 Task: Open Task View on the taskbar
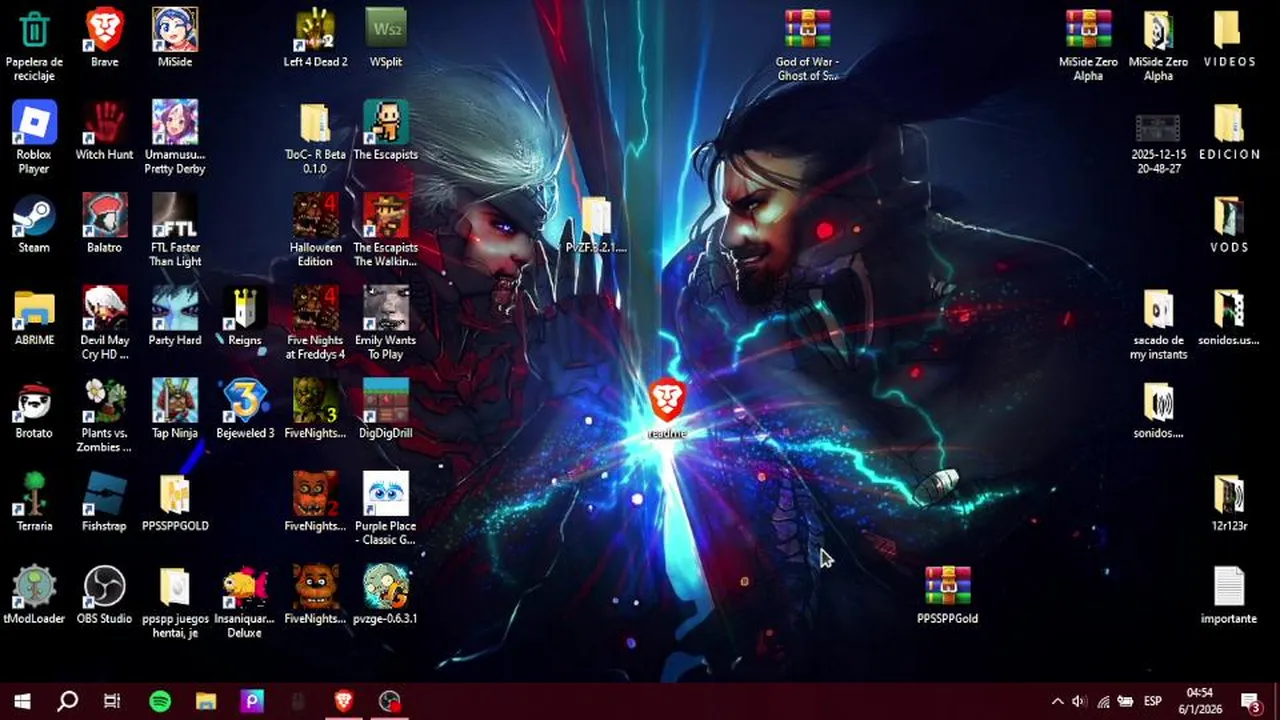[112, 701]
